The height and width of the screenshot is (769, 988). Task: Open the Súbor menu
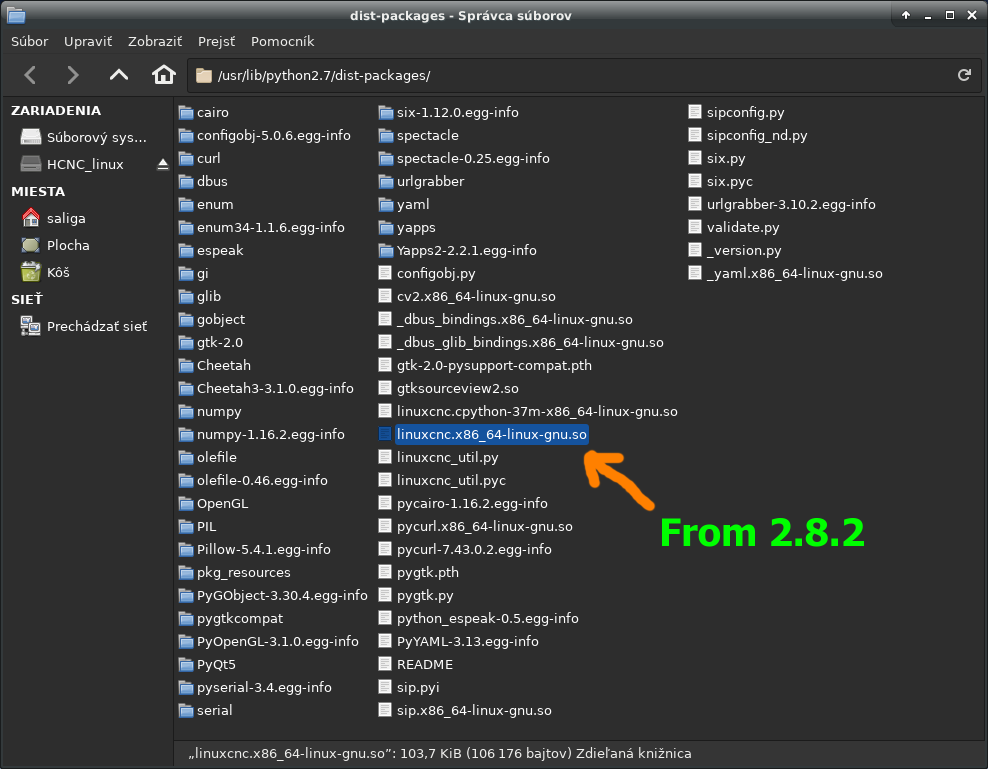30,41
